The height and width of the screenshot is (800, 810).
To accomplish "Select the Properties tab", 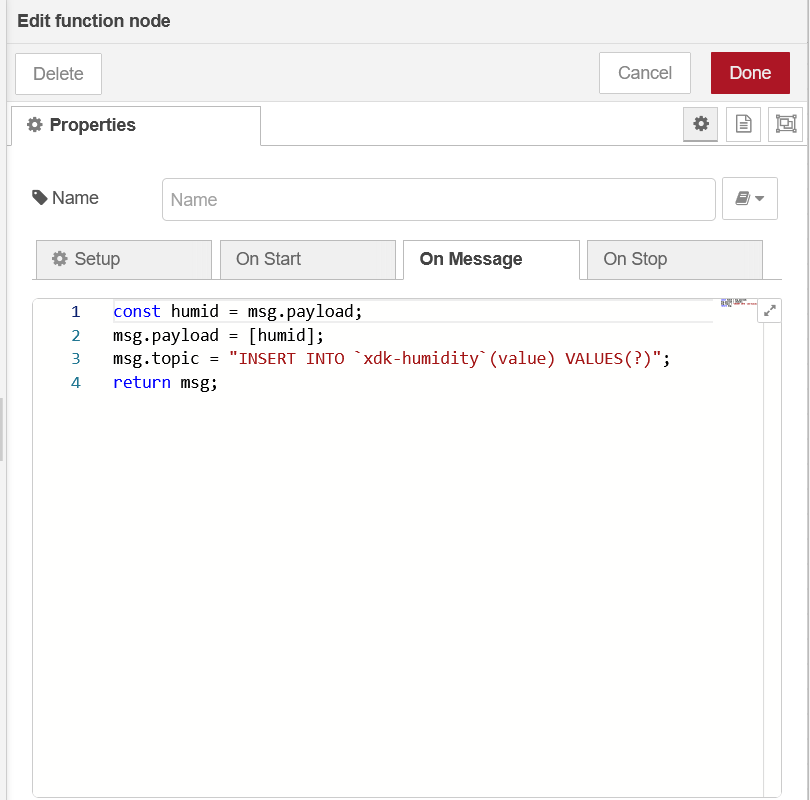I will [135, 125].
